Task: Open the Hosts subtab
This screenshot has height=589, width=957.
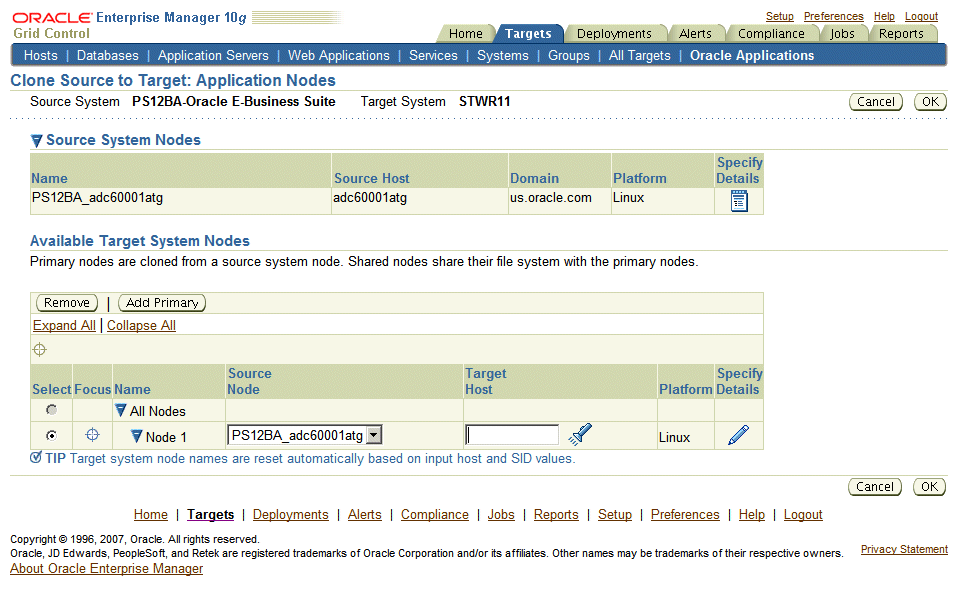Action: click(x=40, y=56)
